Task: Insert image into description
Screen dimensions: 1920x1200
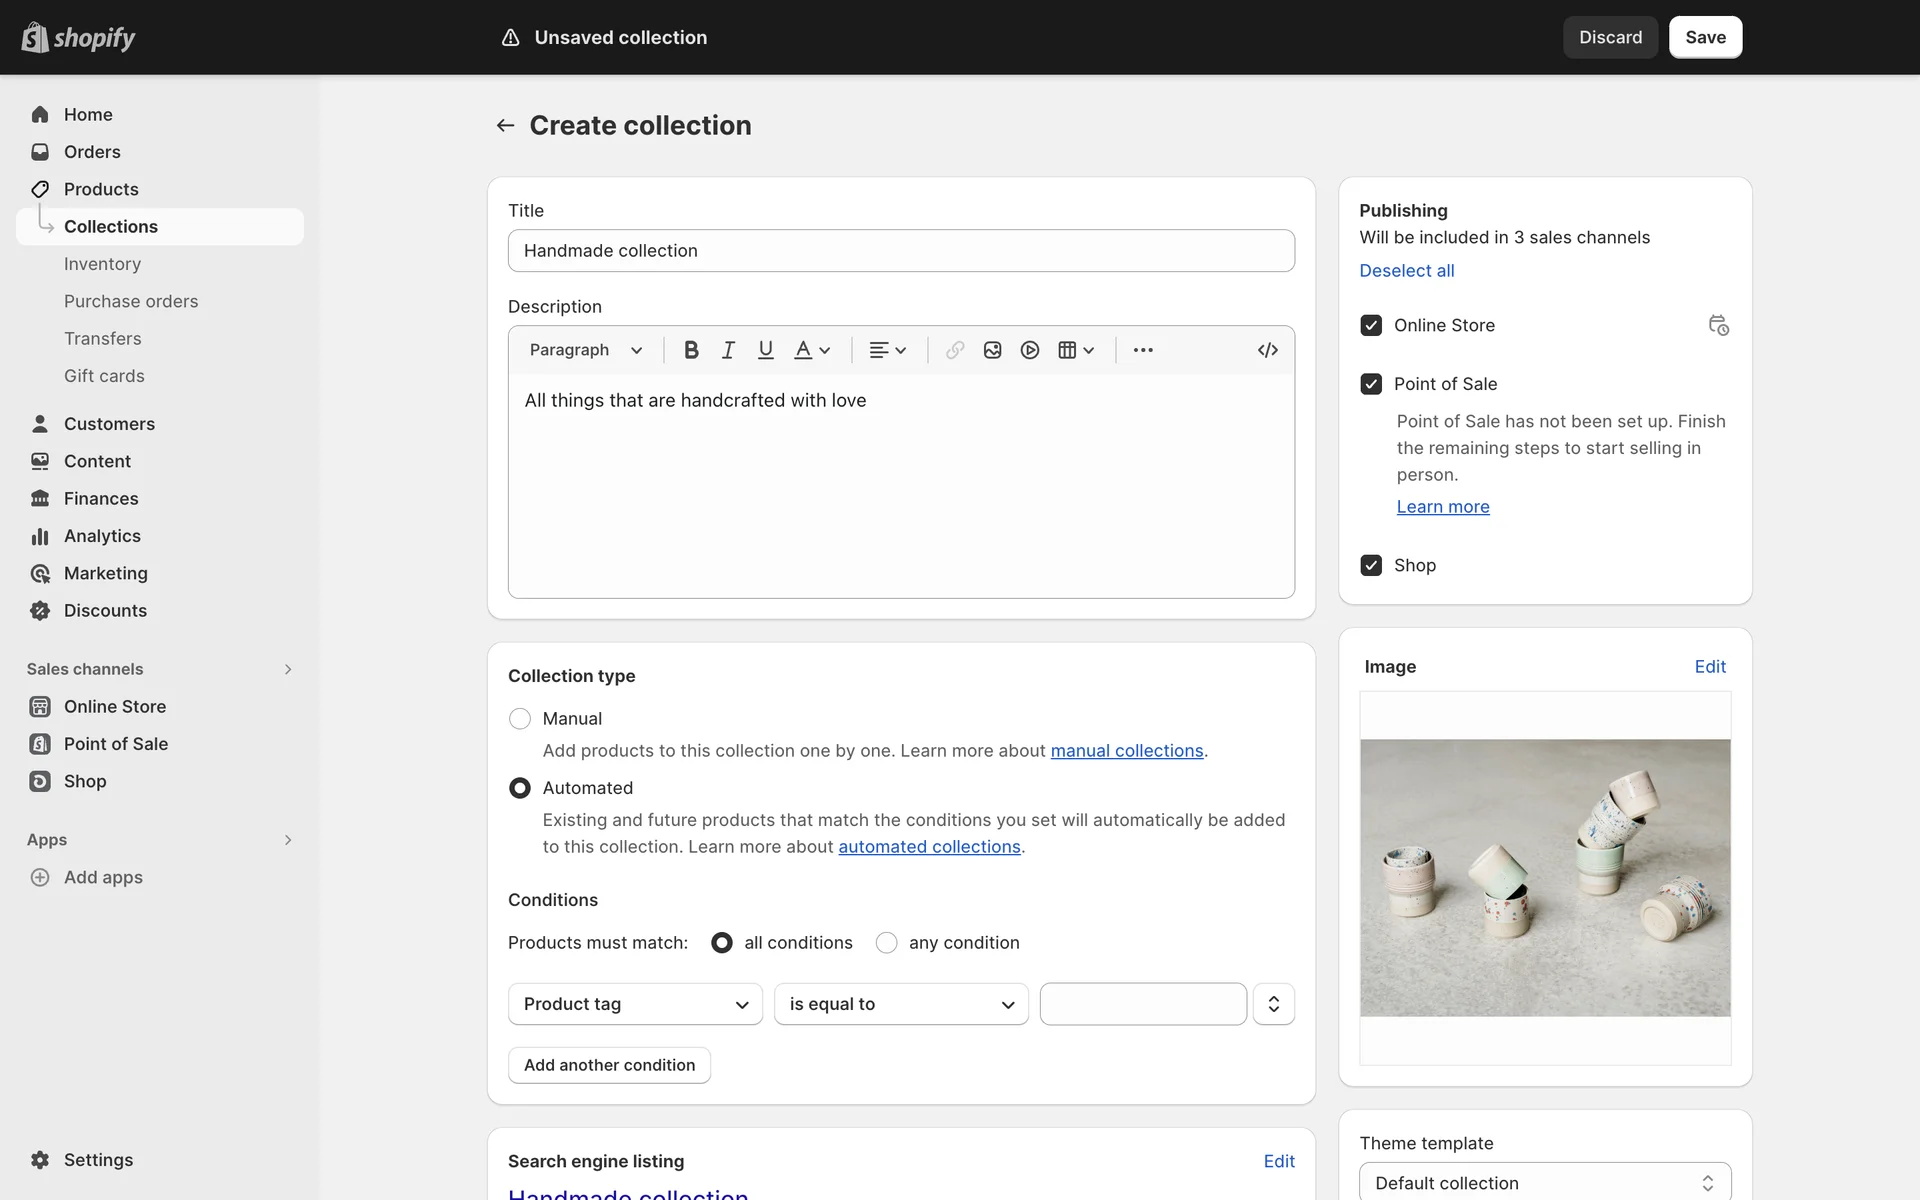Action: (x=992, y=350)
